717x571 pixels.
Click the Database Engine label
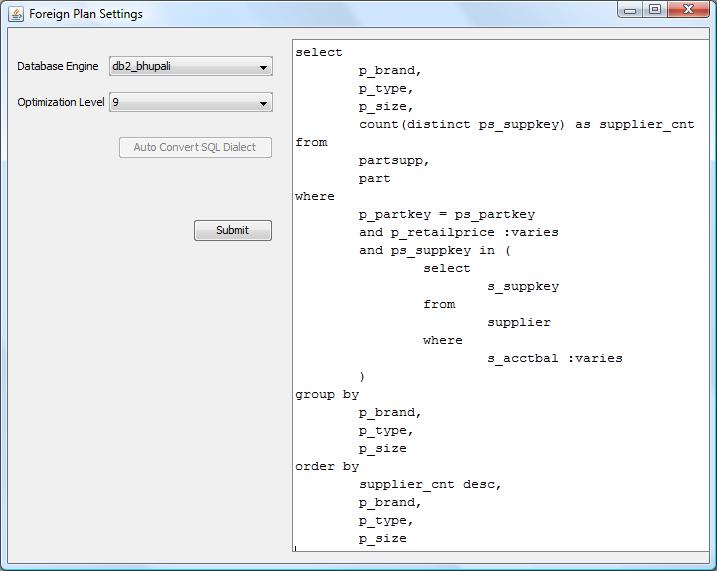58,67
